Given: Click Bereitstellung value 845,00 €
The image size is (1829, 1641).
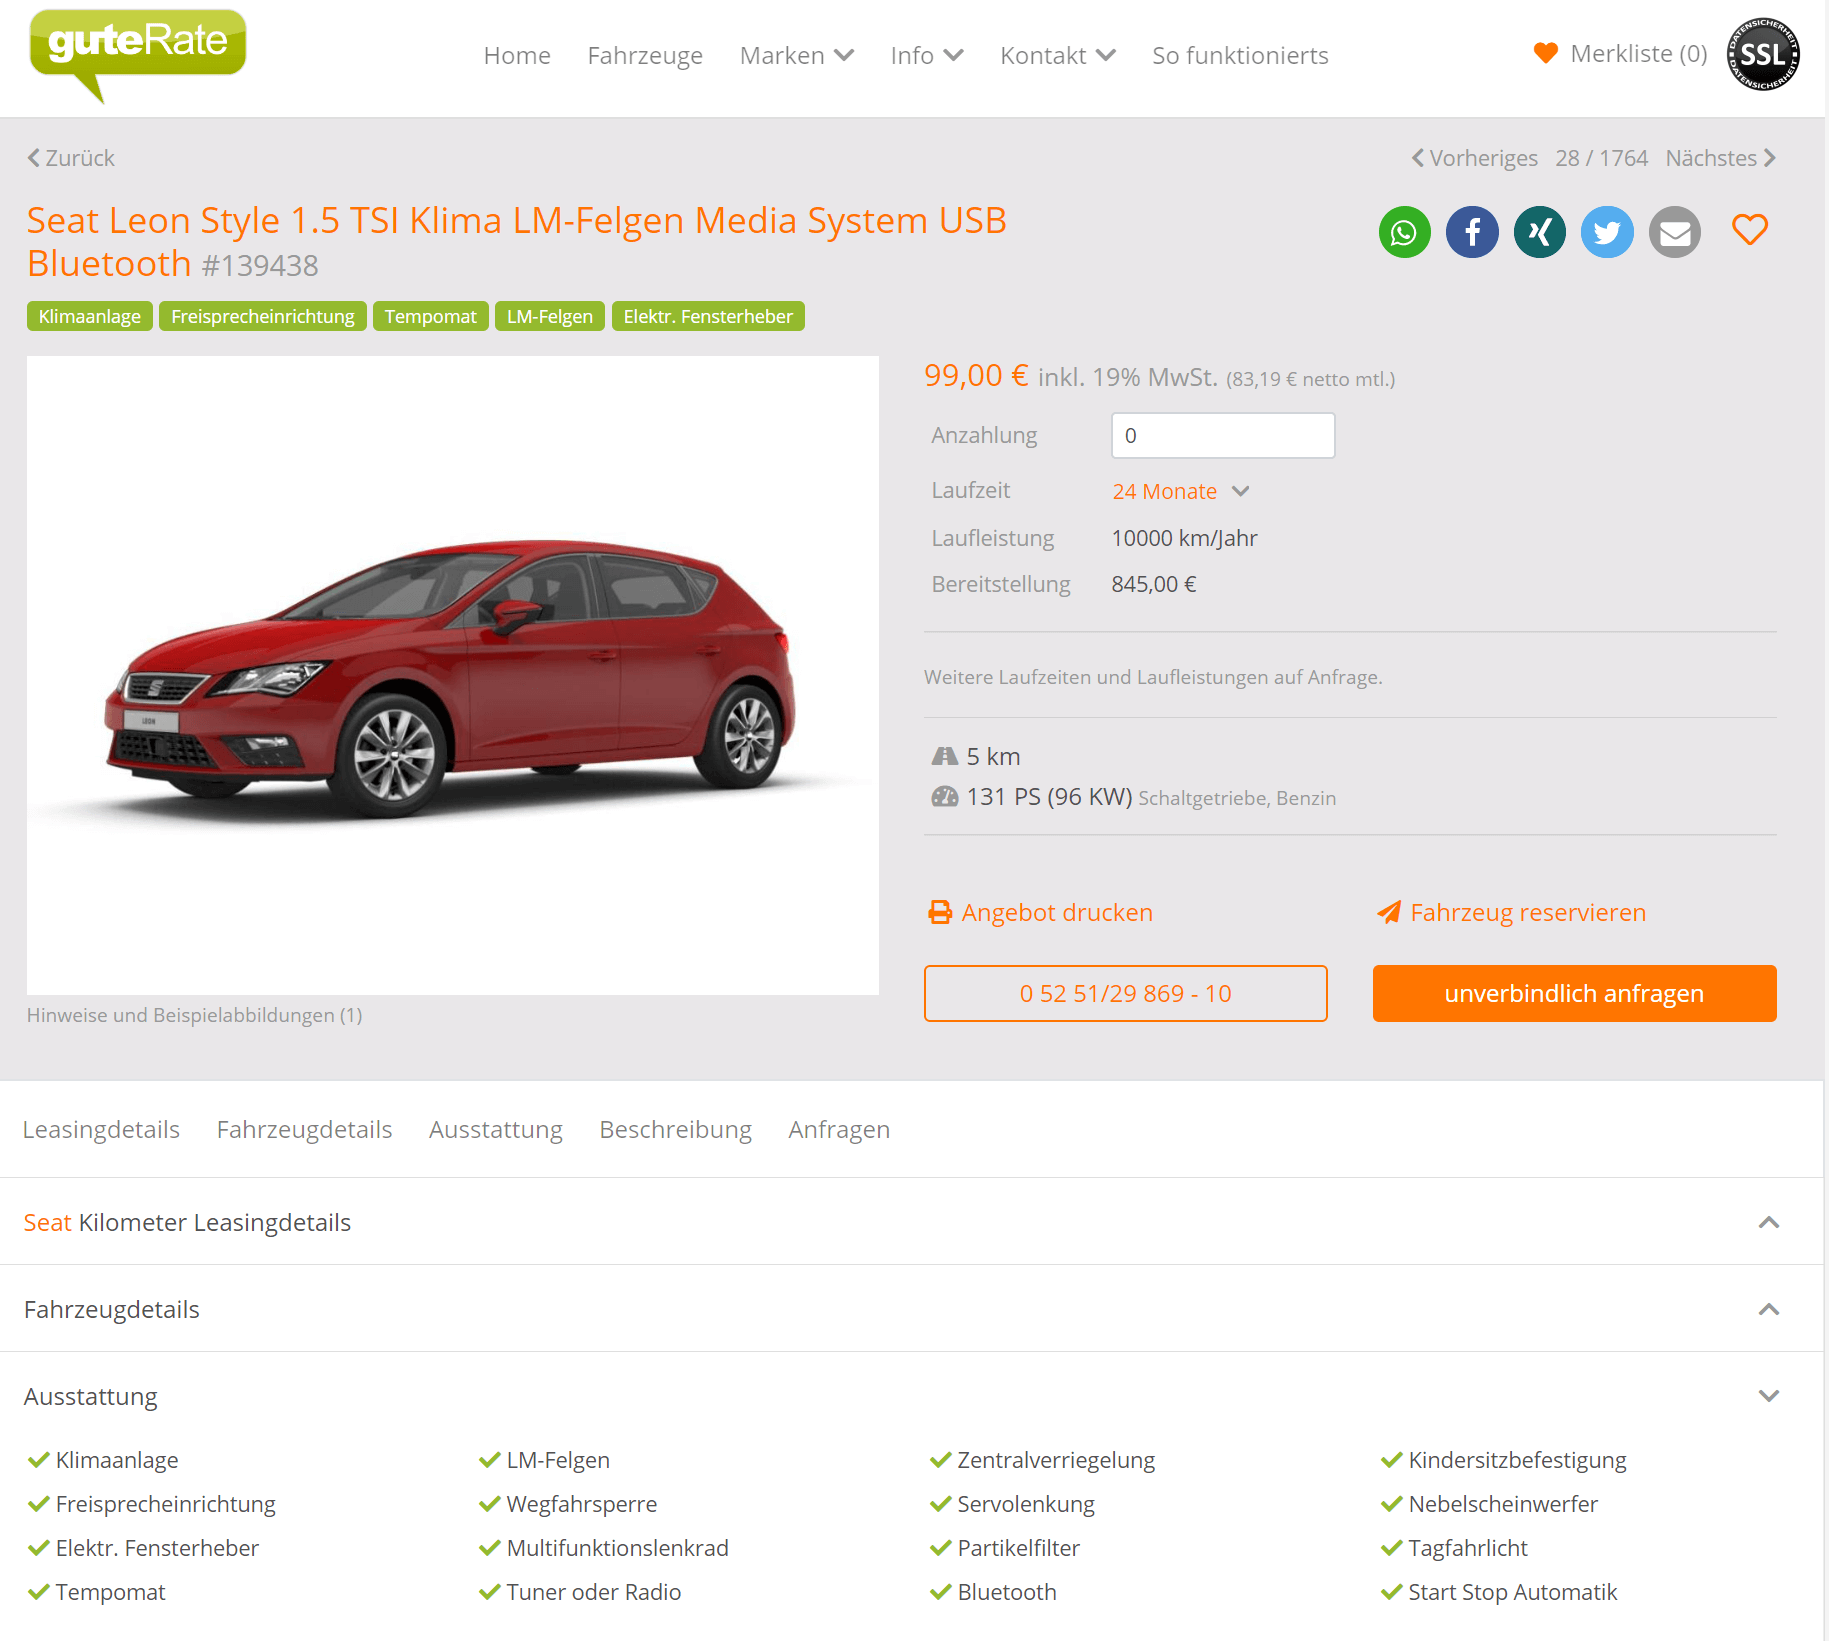Looking at the screenshot, I should pos(1154,584).
